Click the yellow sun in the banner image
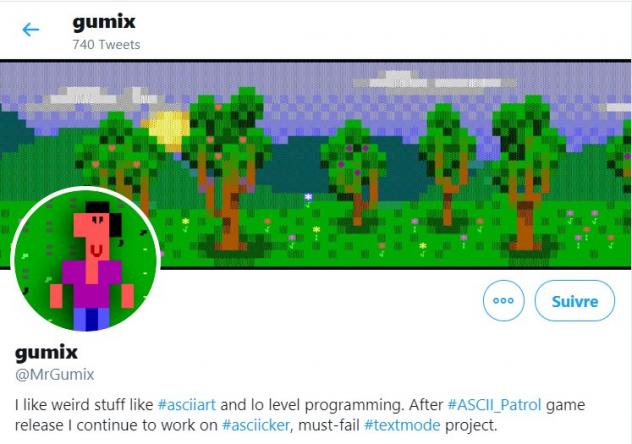 [167, 129]
